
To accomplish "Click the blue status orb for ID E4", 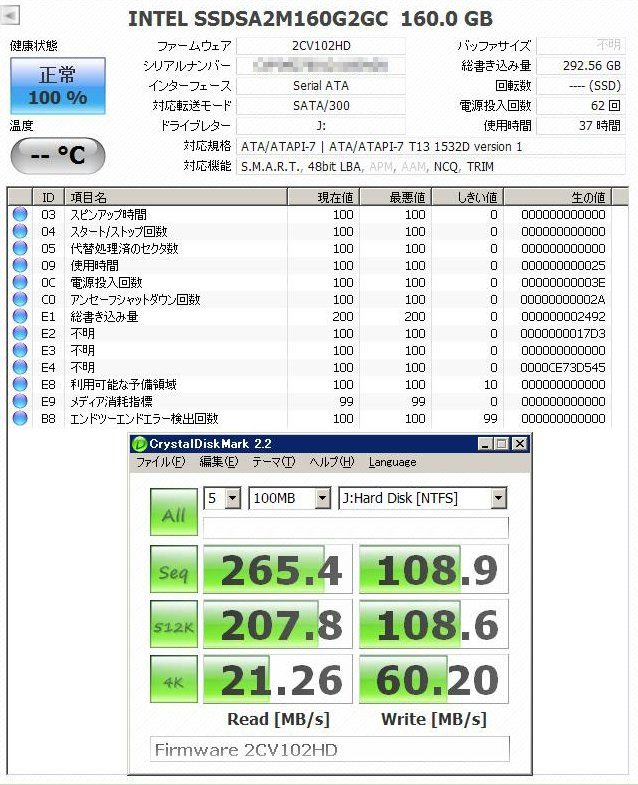I will pos(20,367).
